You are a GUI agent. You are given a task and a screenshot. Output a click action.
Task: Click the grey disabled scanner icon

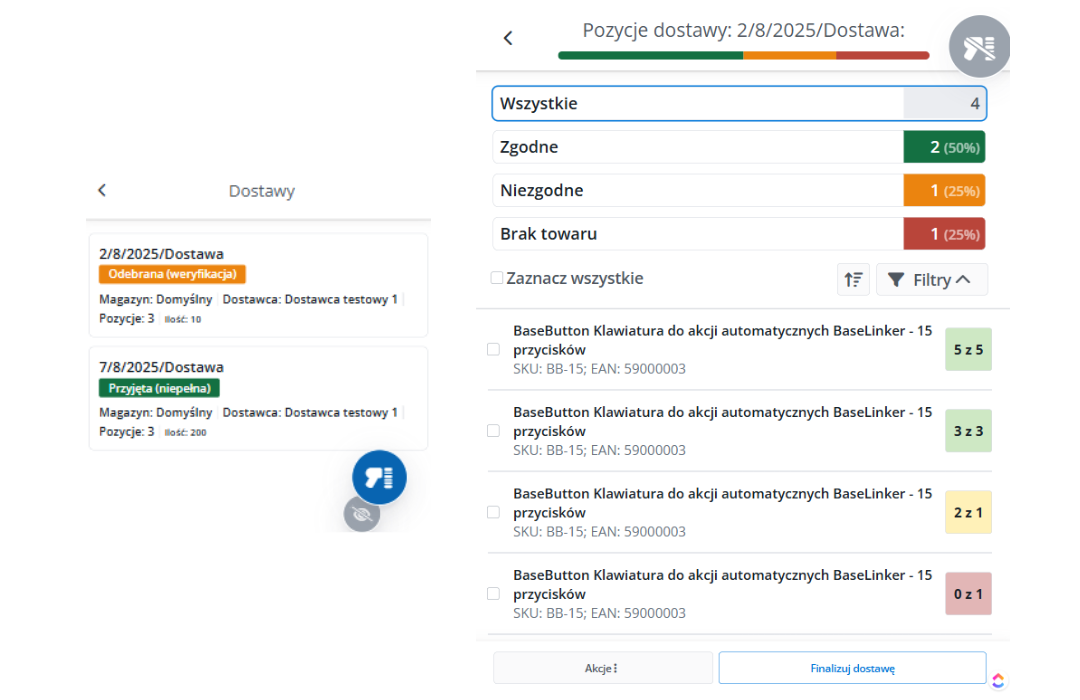[x=979, y=46]
